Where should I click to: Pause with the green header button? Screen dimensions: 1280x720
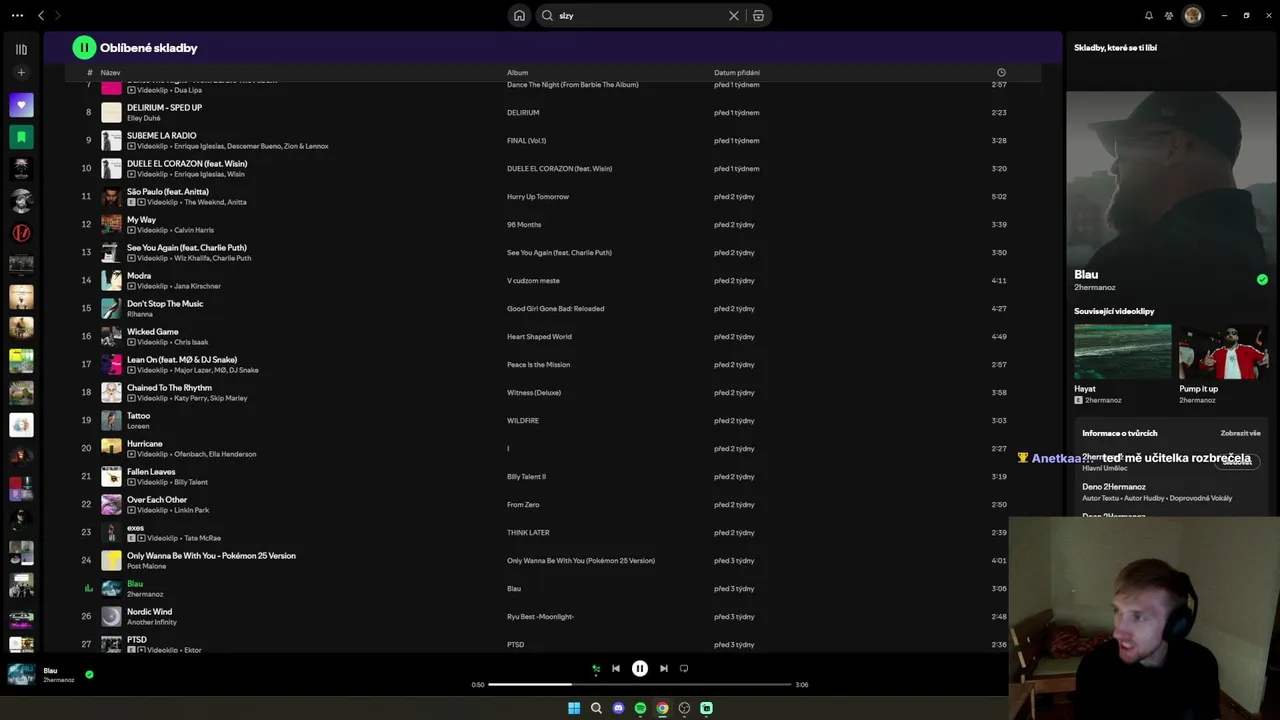point(84,47)
